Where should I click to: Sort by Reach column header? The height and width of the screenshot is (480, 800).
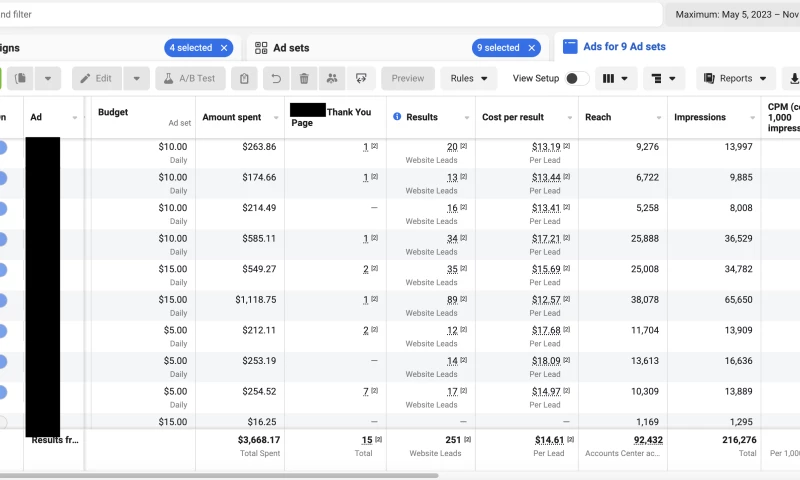[598, 117]
